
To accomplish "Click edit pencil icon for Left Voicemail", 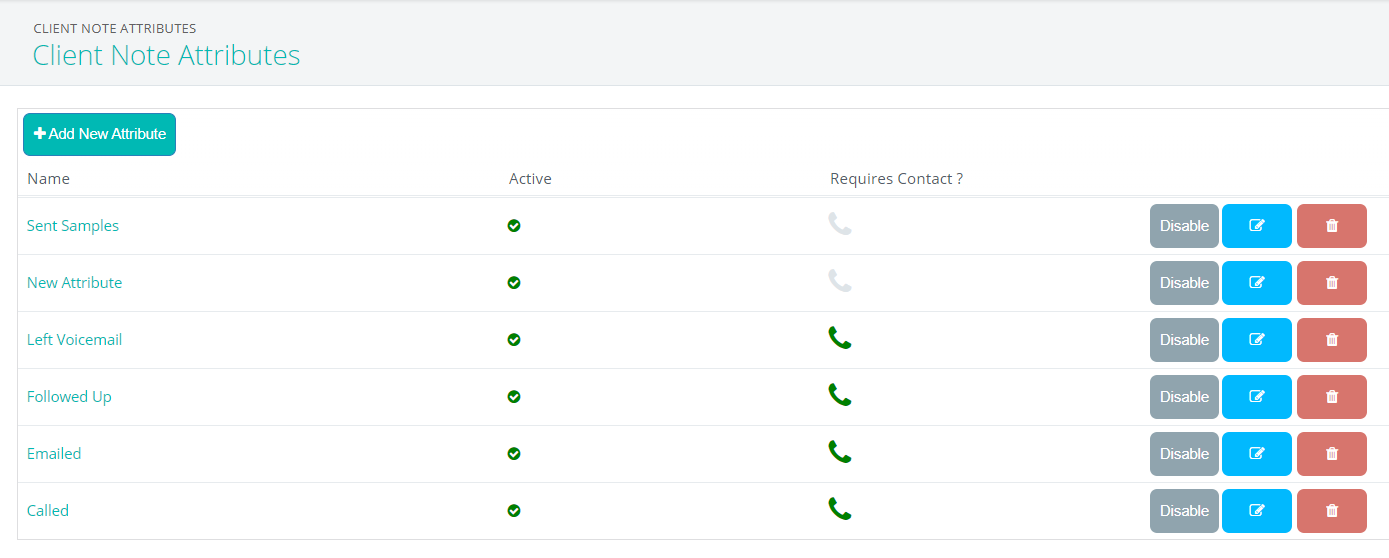I will point(1257,340).
